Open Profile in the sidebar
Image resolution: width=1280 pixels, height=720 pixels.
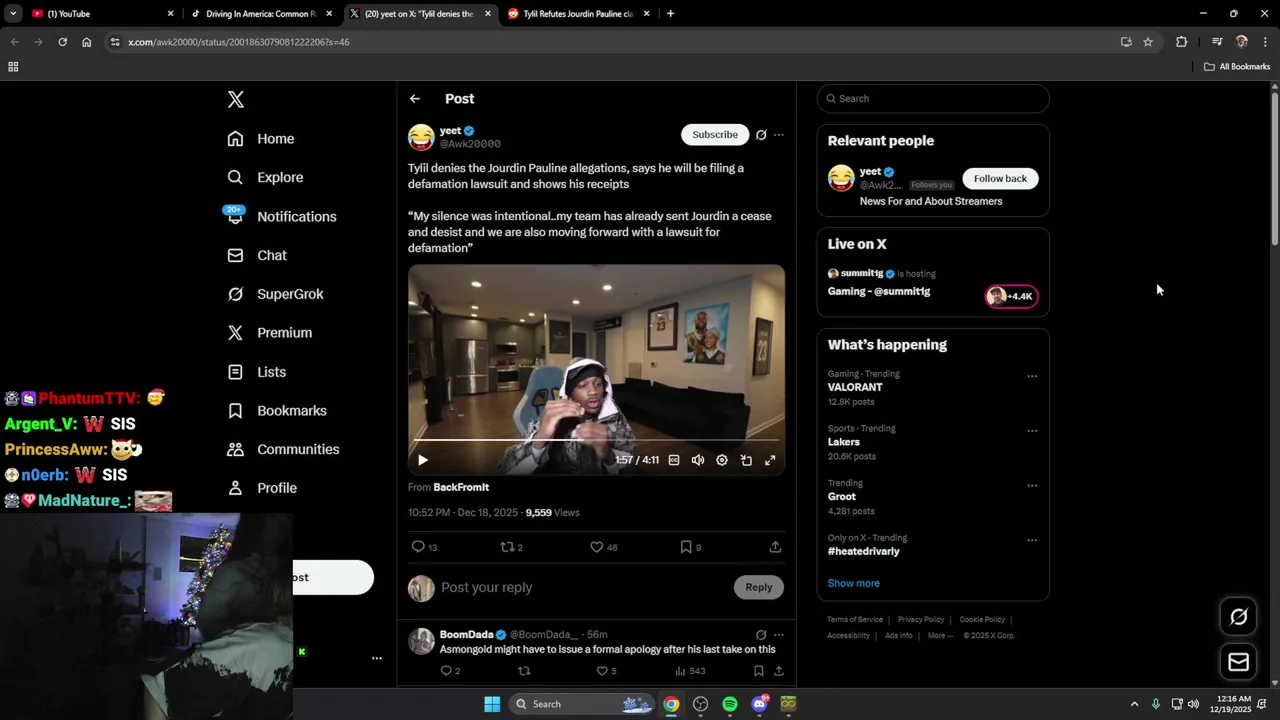(262, 488)
